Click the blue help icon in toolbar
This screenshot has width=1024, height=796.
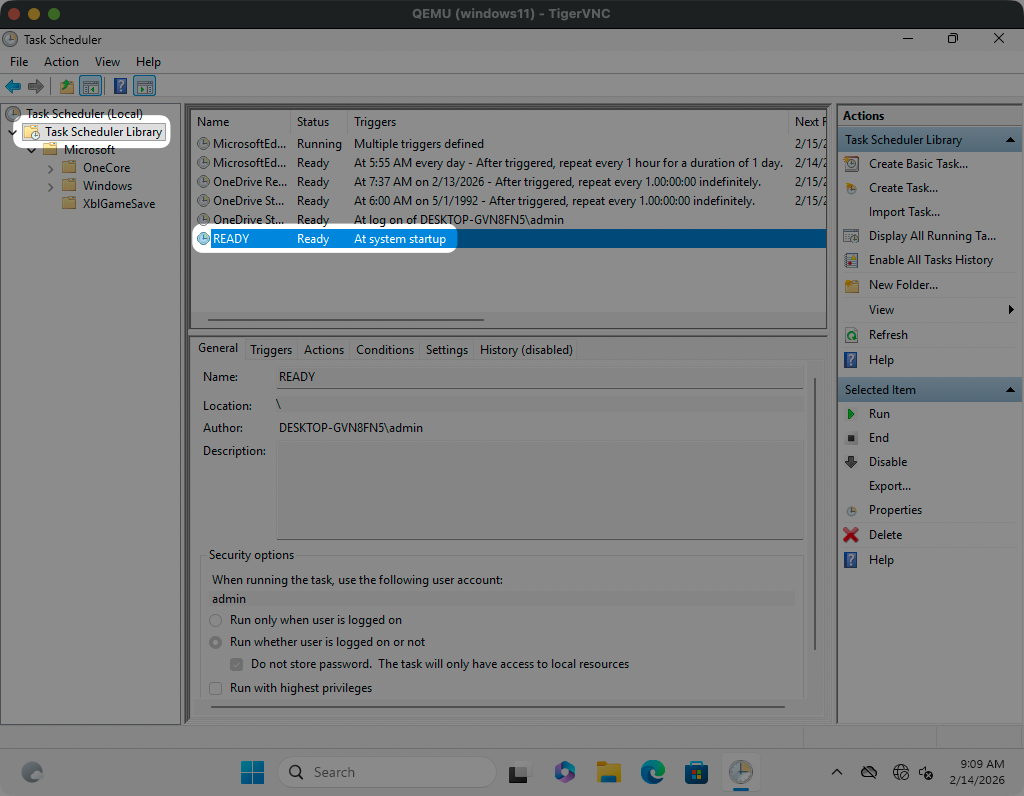coord(120,87)
